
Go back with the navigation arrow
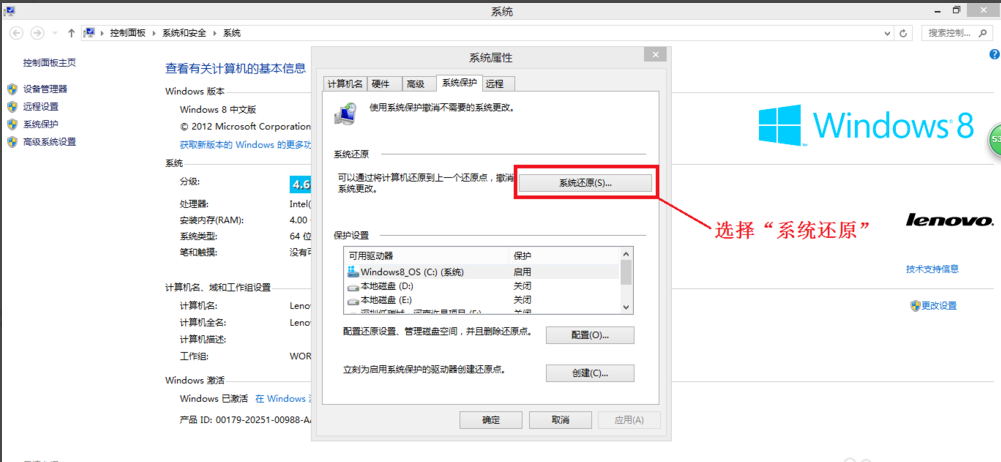click(x=17, y=33)
